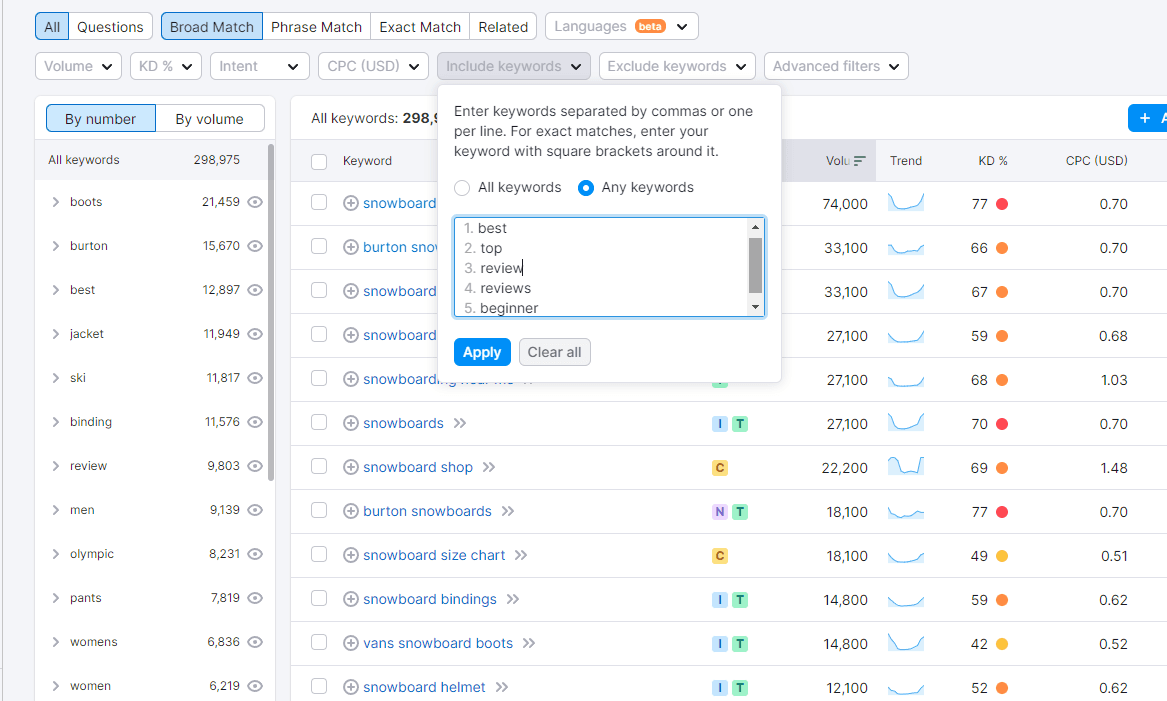Select the 'All keywords' radio option
Image resolution: width=1167 pixels, height=701 pixels.
(x=462, y=187)
